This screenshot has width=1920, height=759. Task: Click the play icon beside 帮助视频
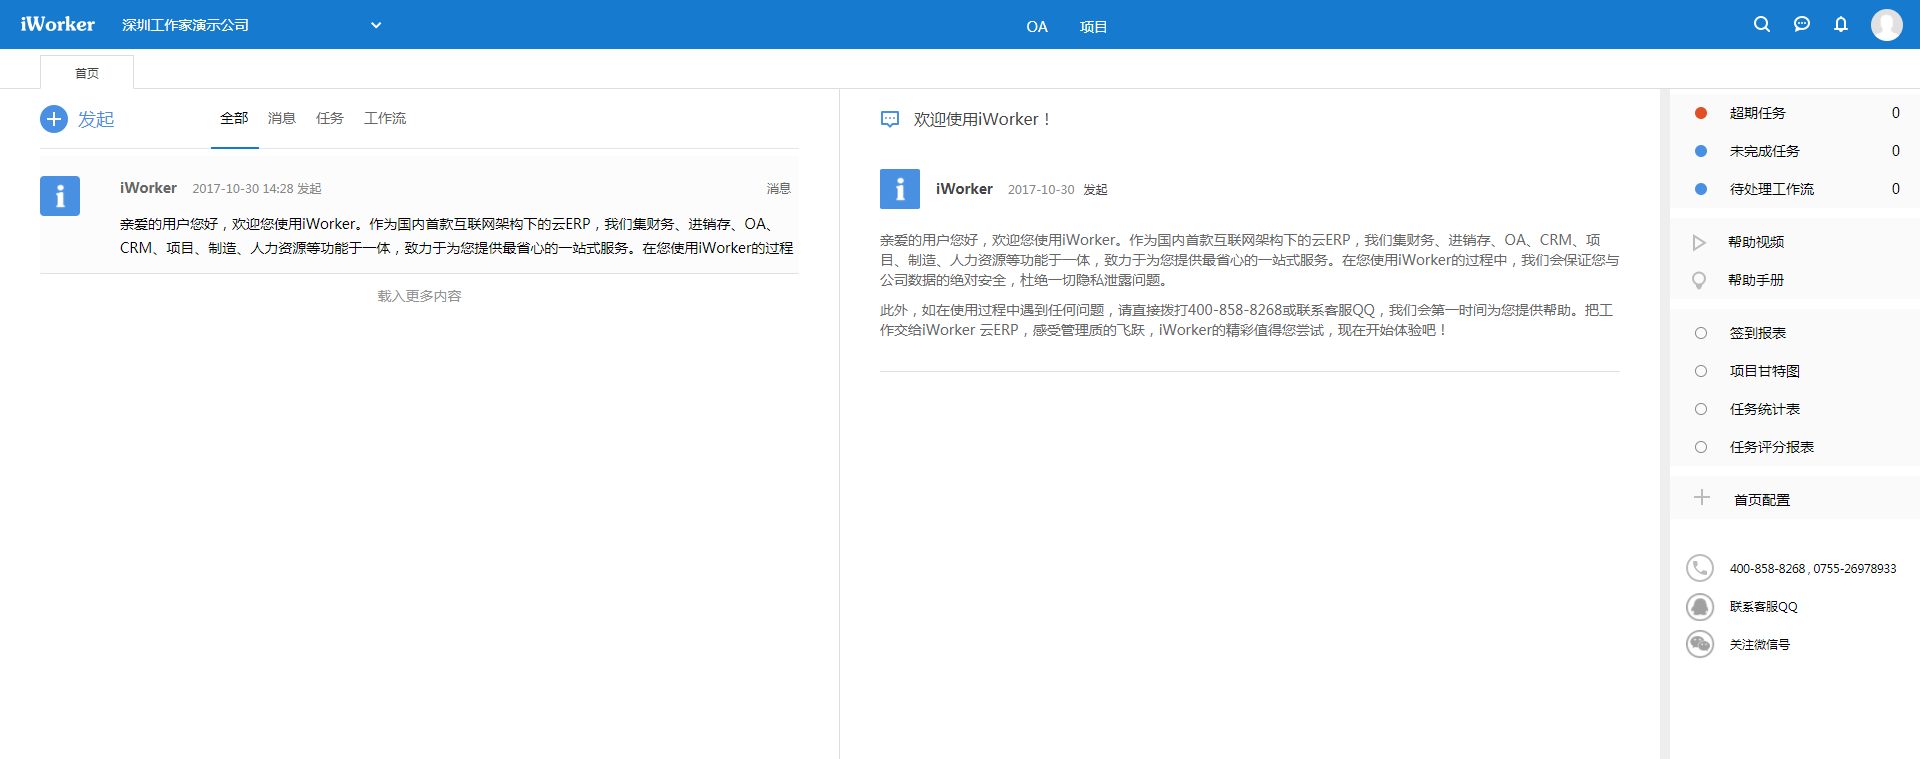1699,242
